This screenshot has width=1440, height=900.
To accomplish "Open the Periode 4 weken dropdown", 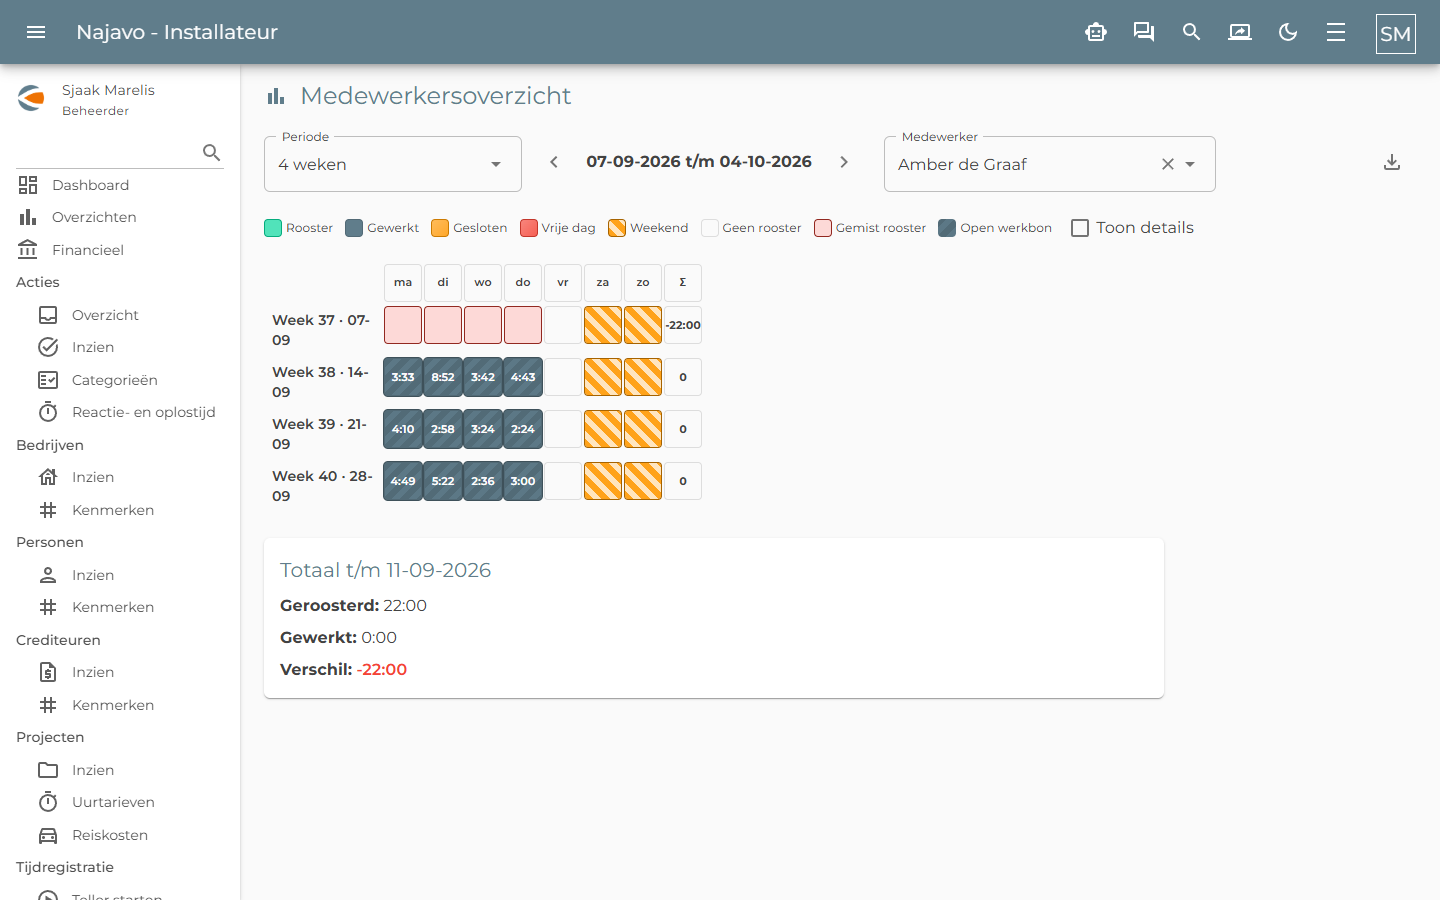I will pos(393,164).
